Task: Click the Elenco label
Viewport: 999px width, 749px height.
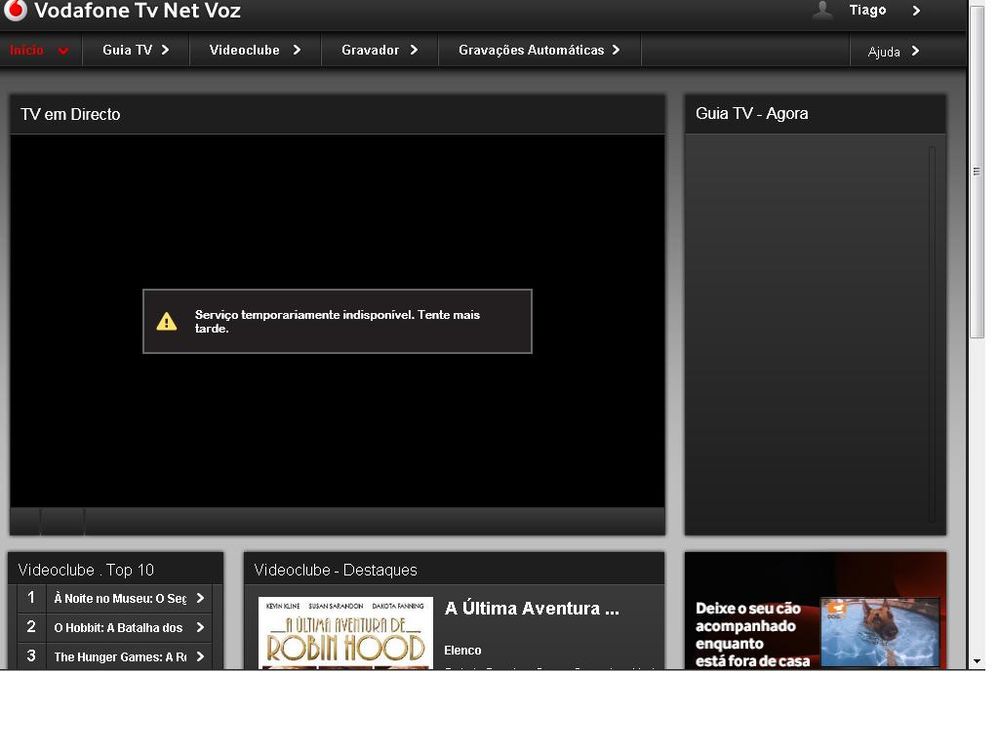Action: pos(462,650)
